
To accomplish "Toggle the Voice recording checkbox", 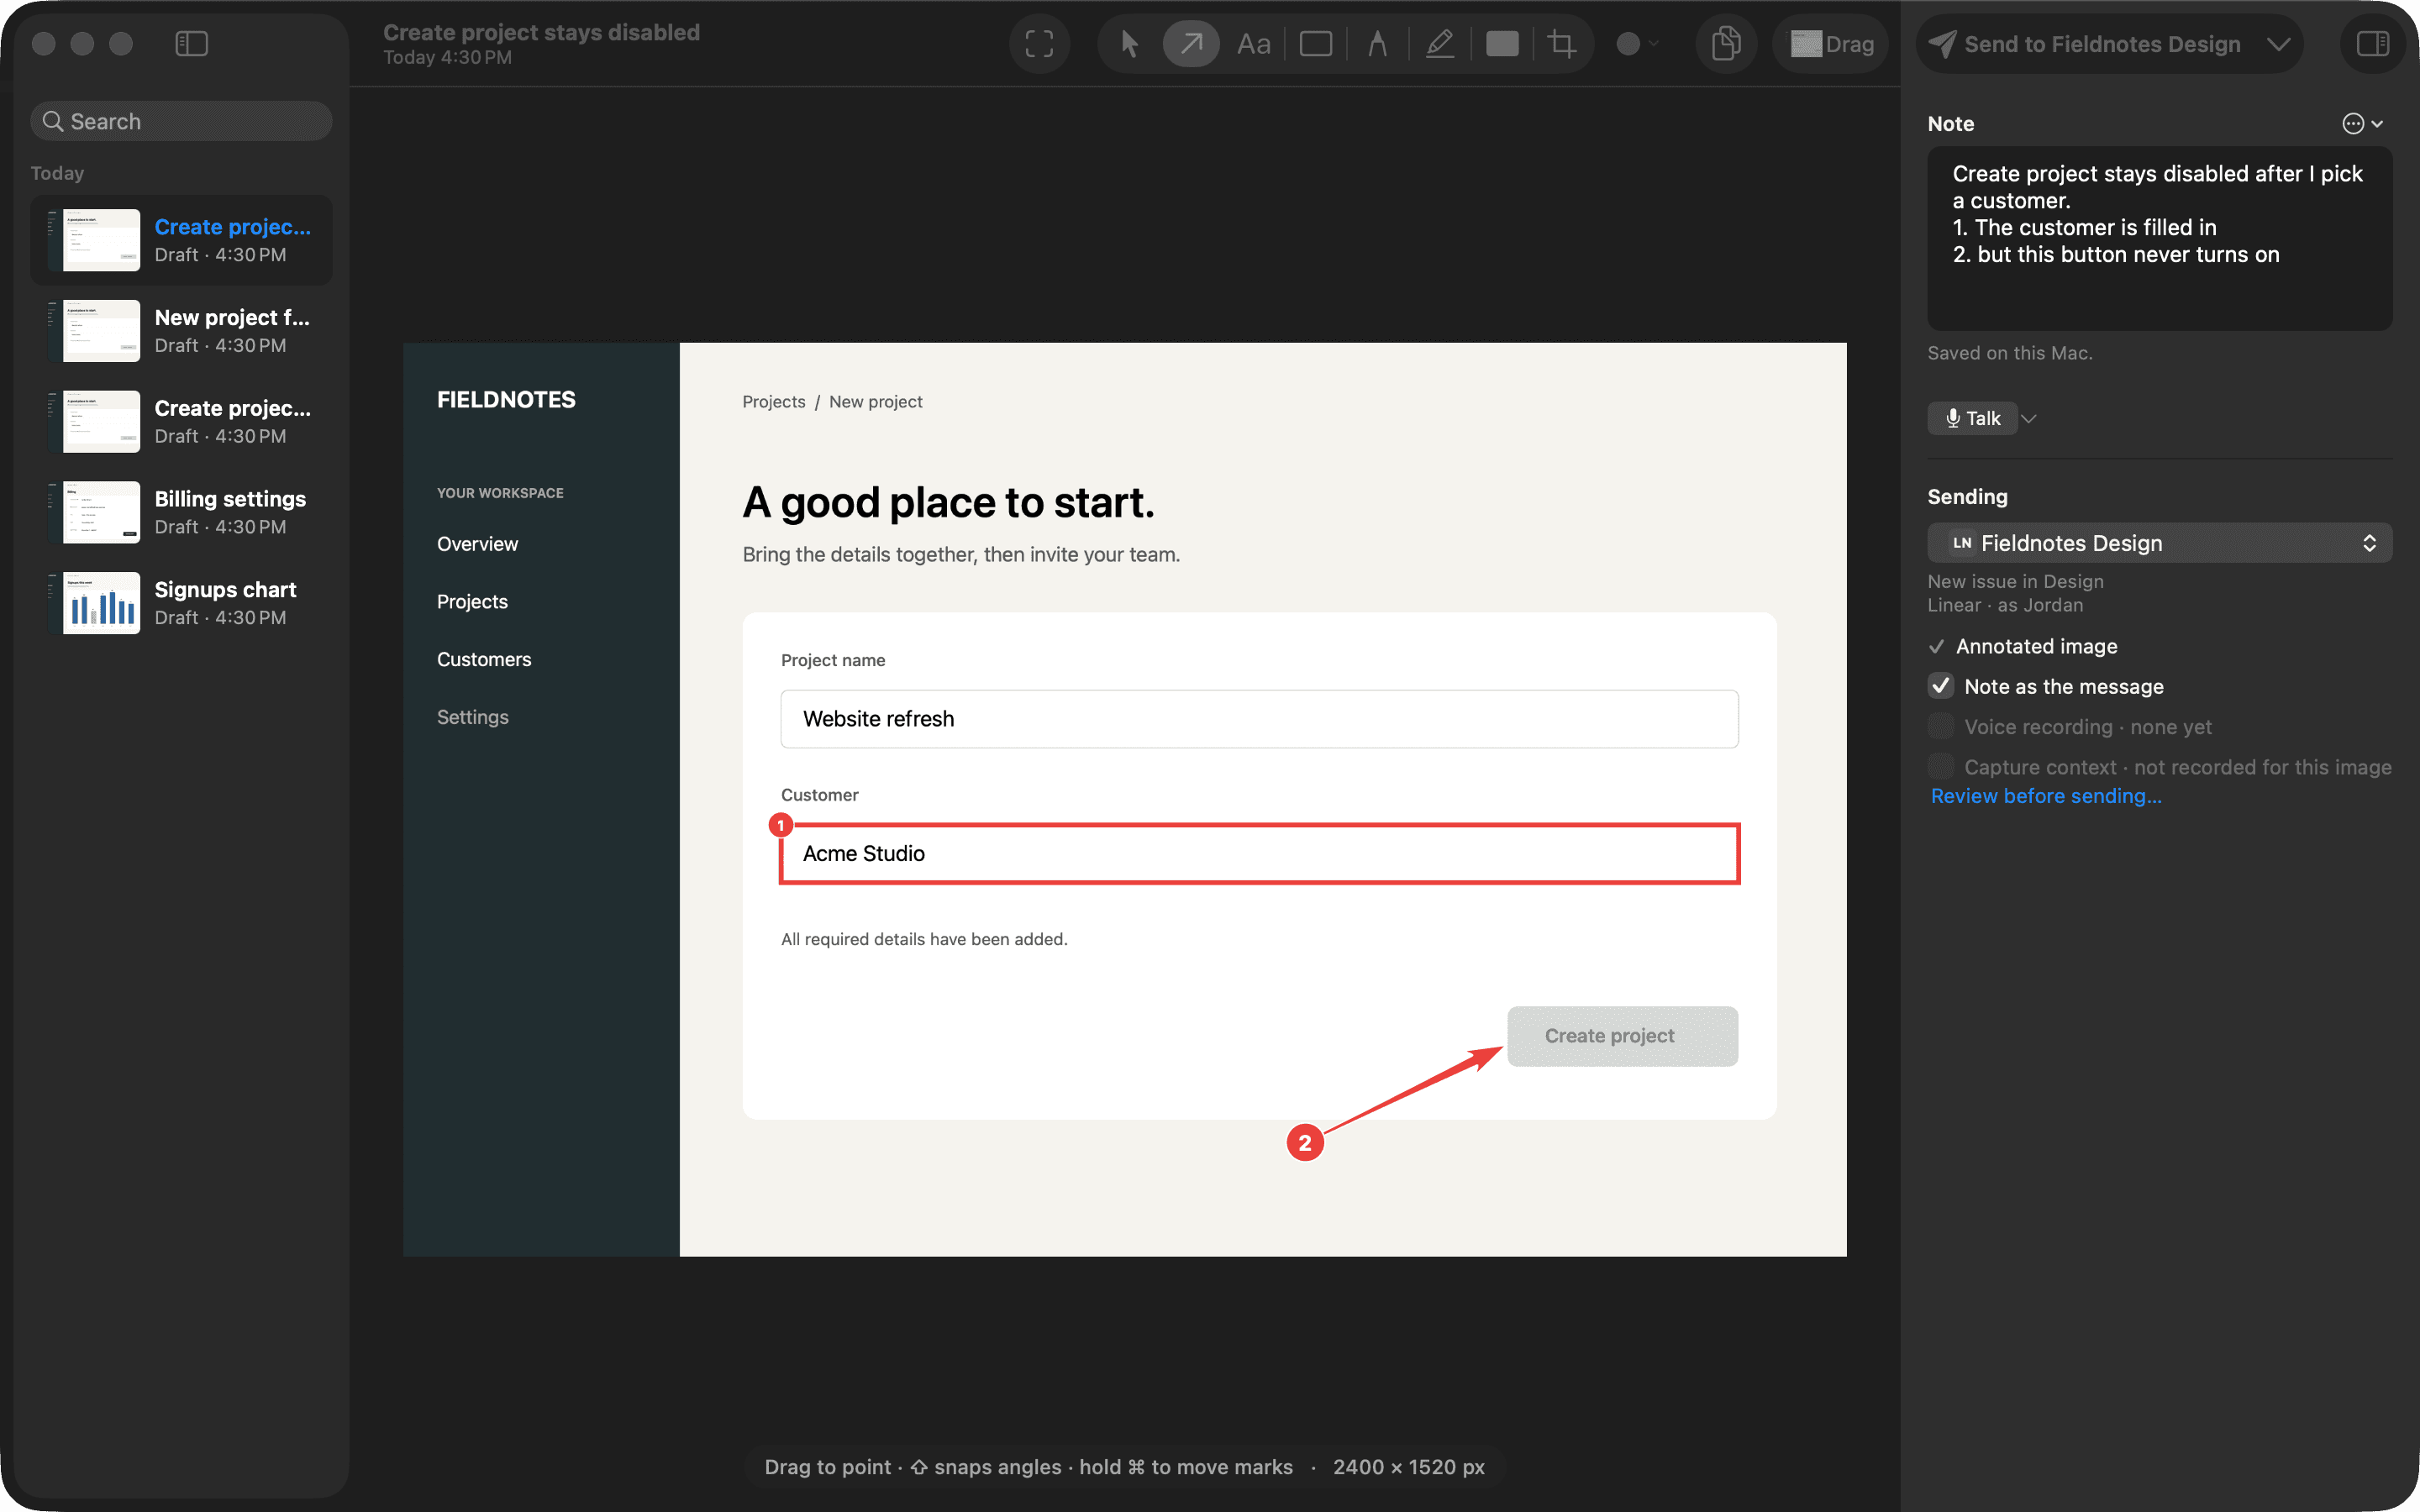I will (x=1941, y=726).
